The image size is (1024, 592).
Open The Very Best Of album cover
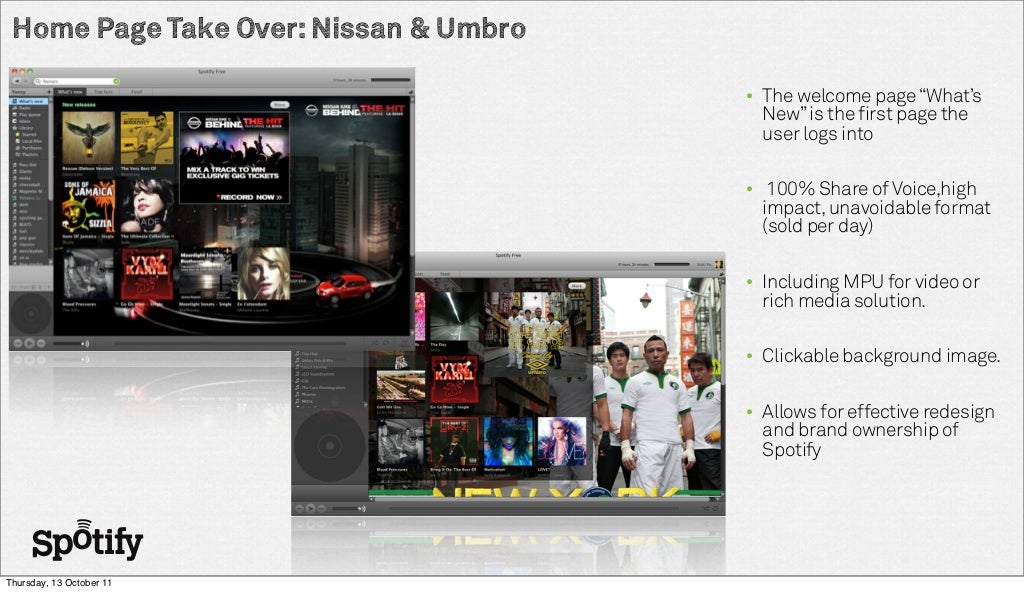pos(147,137)
